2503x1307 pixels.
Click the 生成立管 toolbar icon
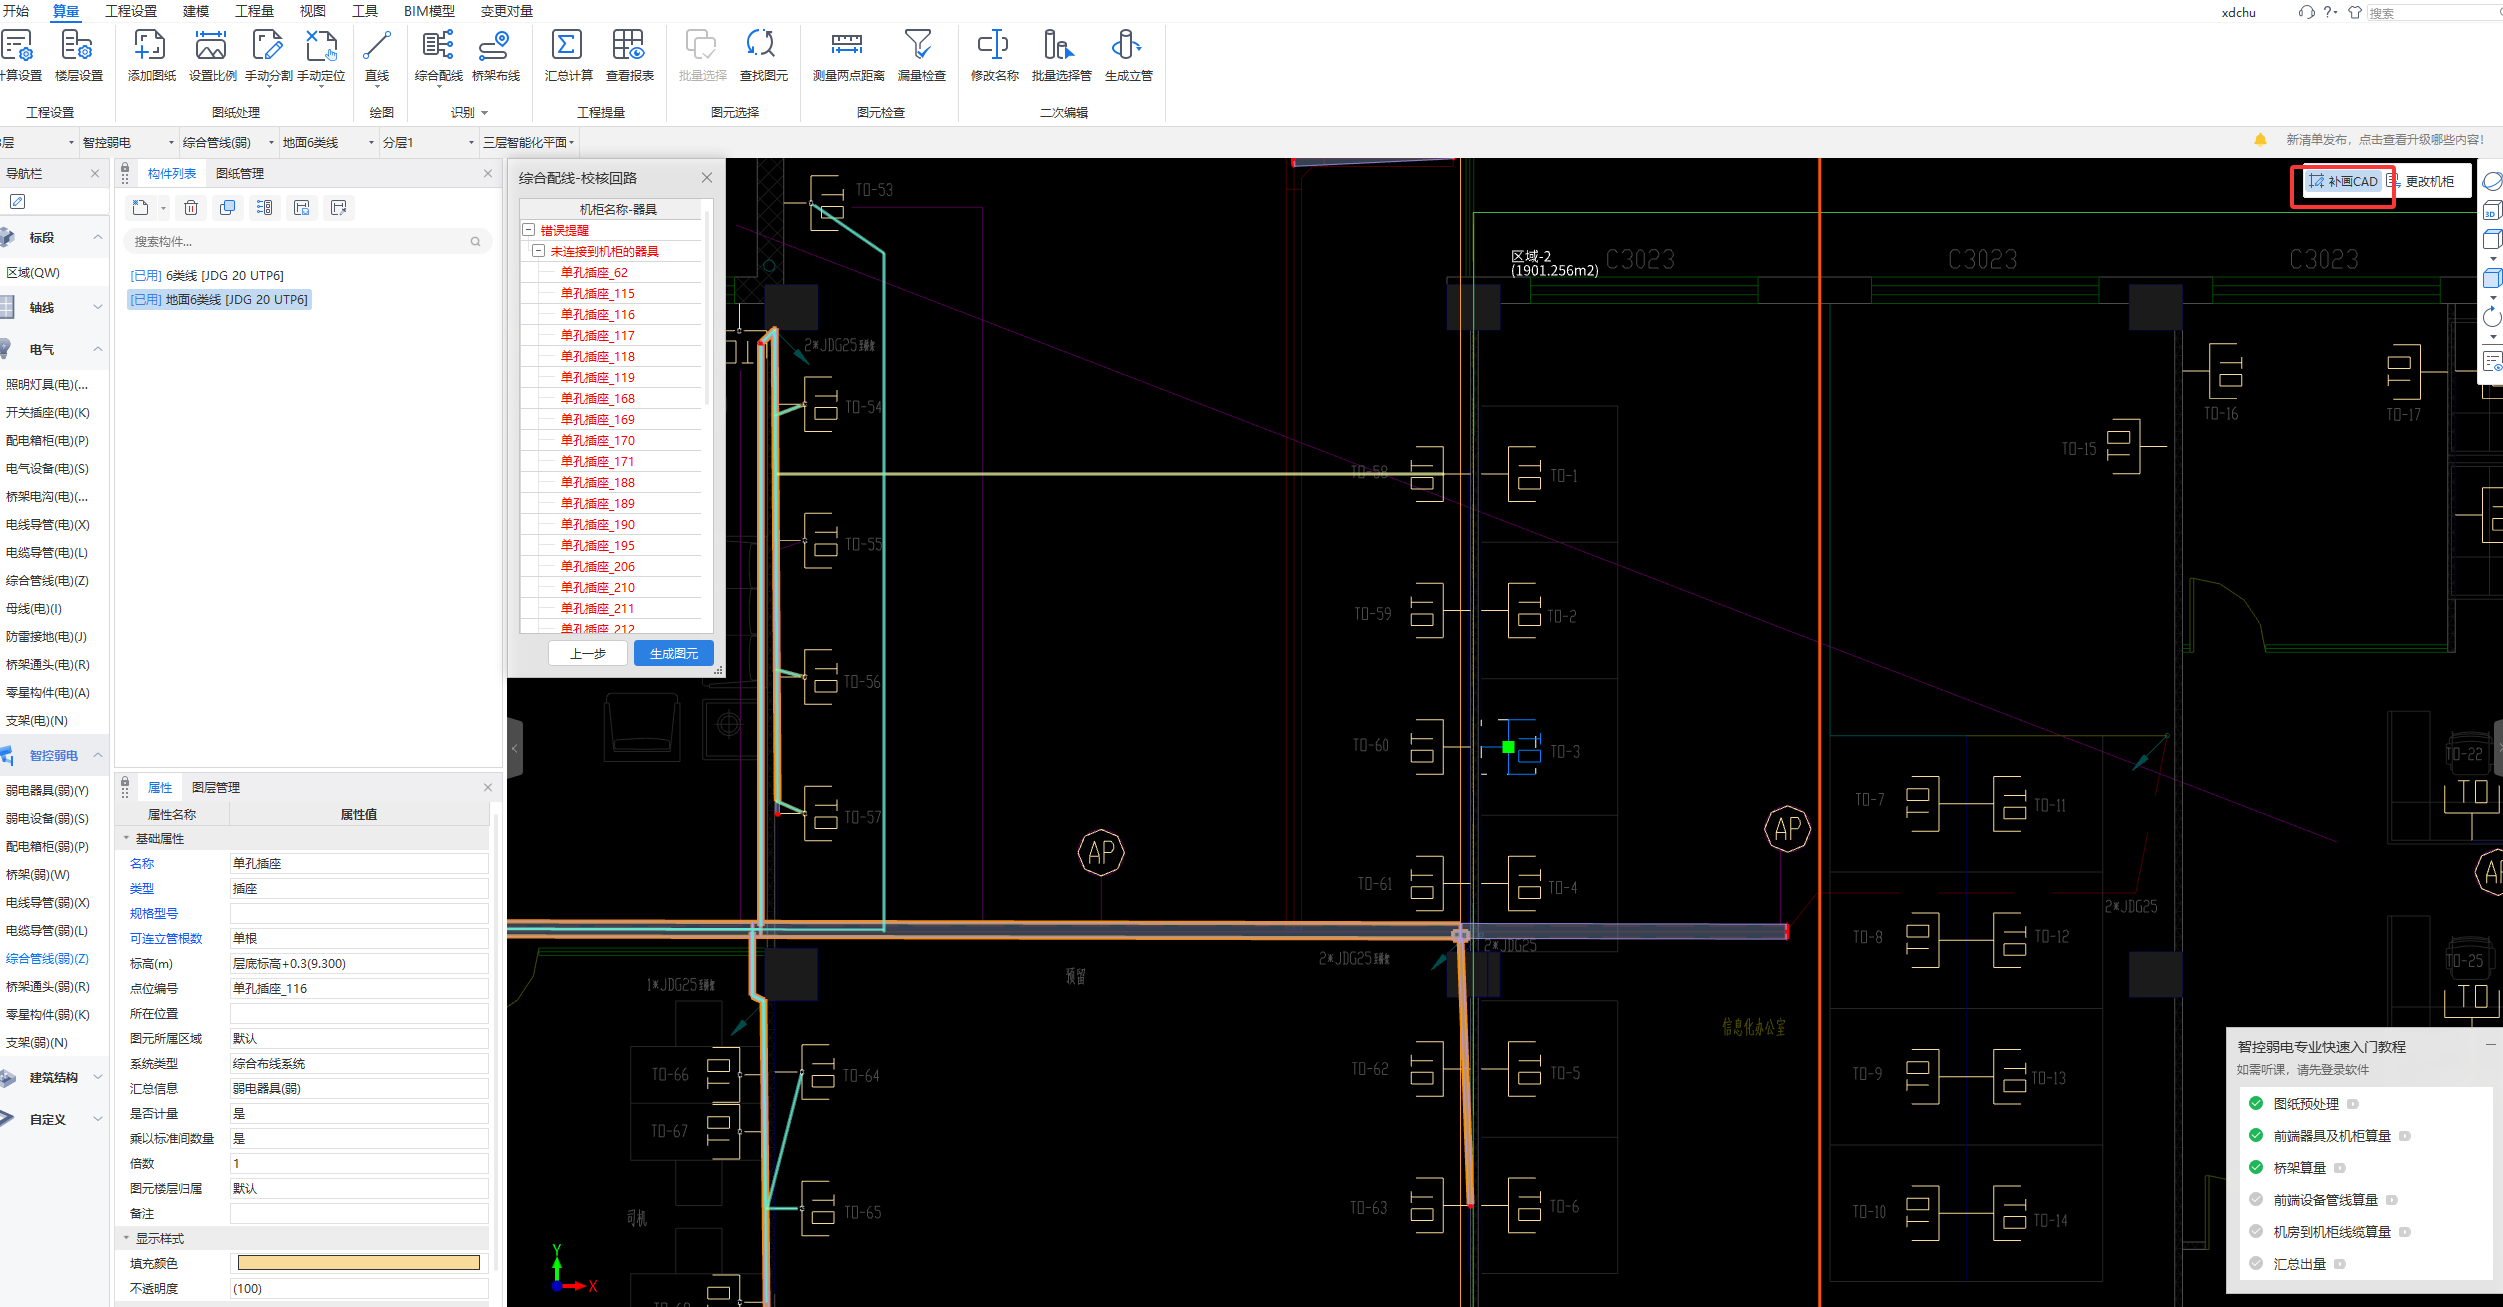[x=1126, y=45]
